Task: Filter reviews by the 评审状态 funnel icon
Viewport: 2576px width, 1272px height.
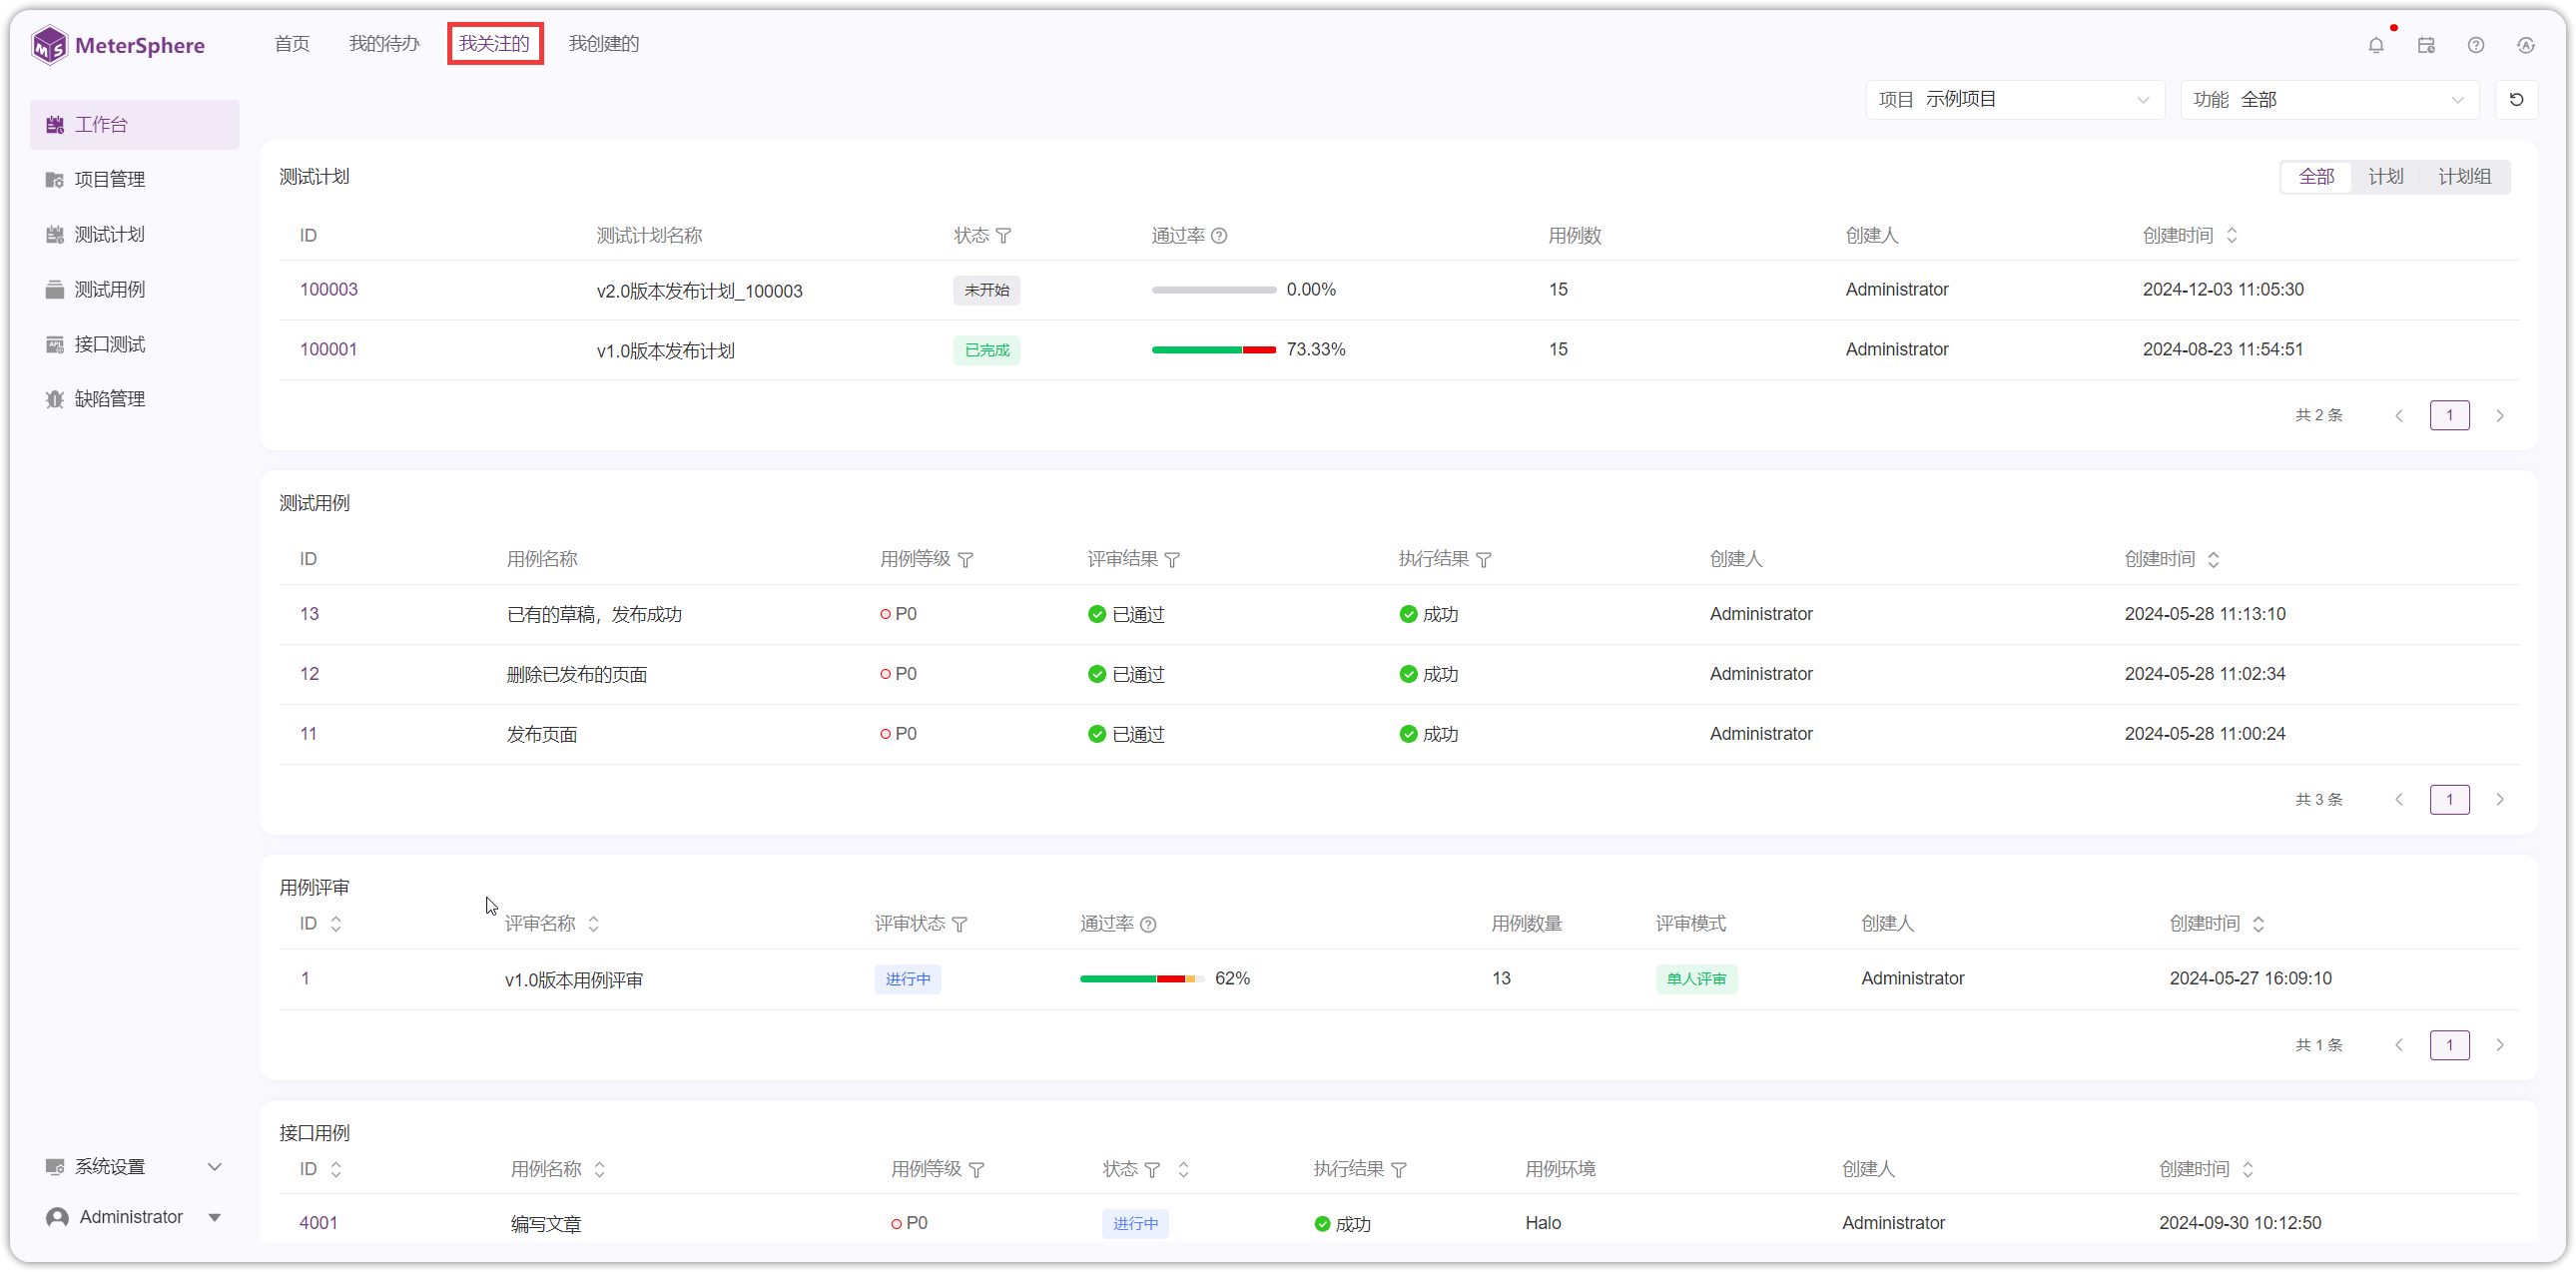Action: (959, 924)
